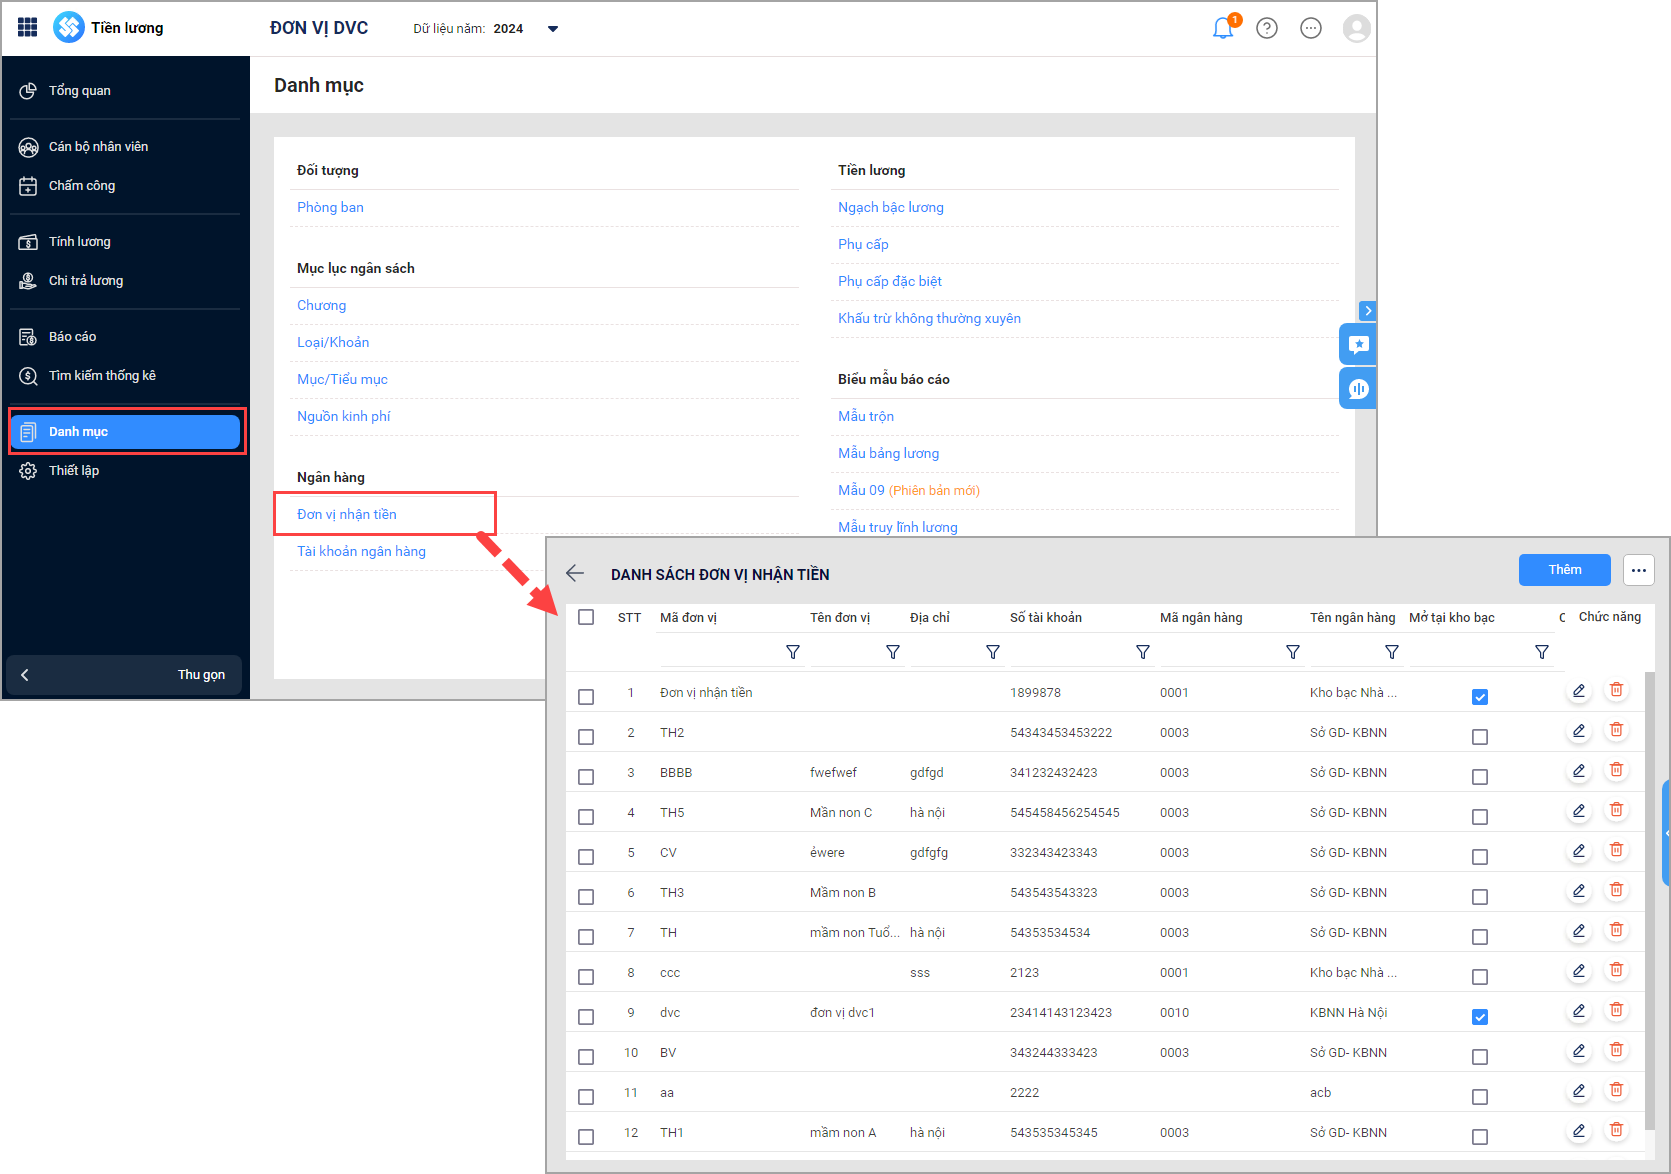This screenshot has height=1174, width=1671.
Task: Edit the TH2 row
Action: tap(1579, 731)
